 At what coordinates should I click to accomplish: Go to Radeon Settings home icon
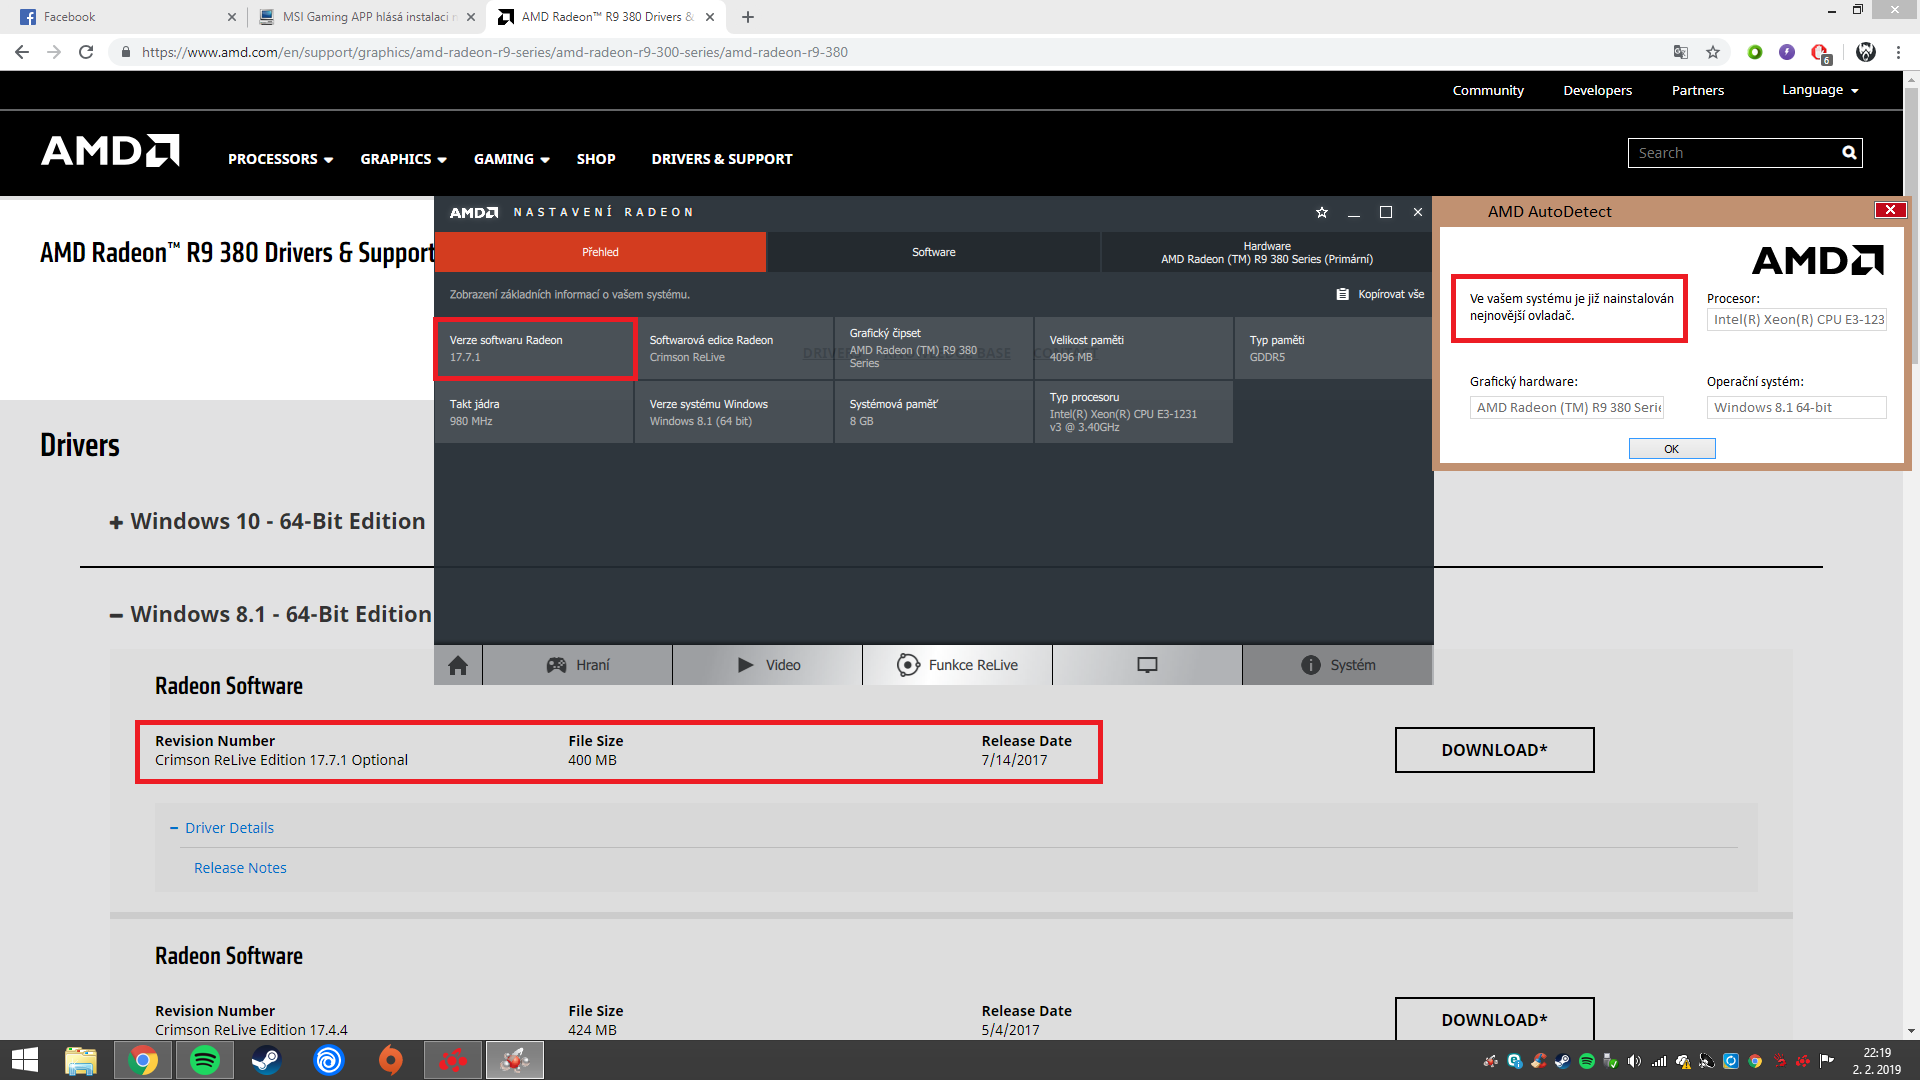tap(458, 665)
